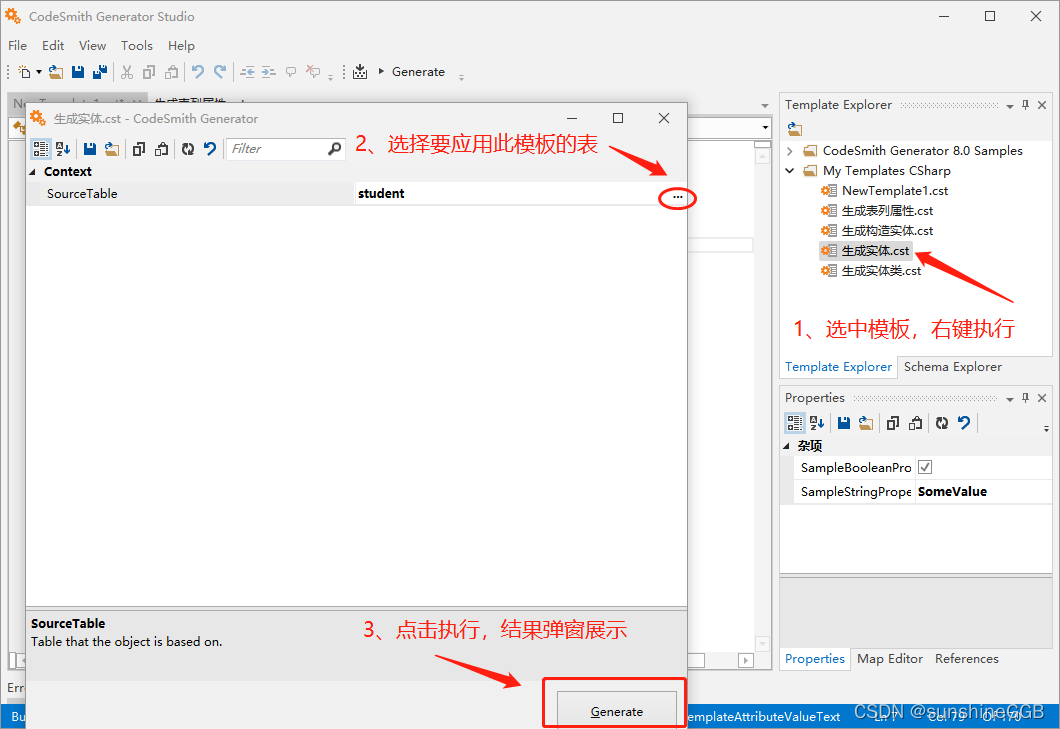1060x729 pixels.
Task: Open the New document dropdown arrow
Action: click(x=39, y=72)
